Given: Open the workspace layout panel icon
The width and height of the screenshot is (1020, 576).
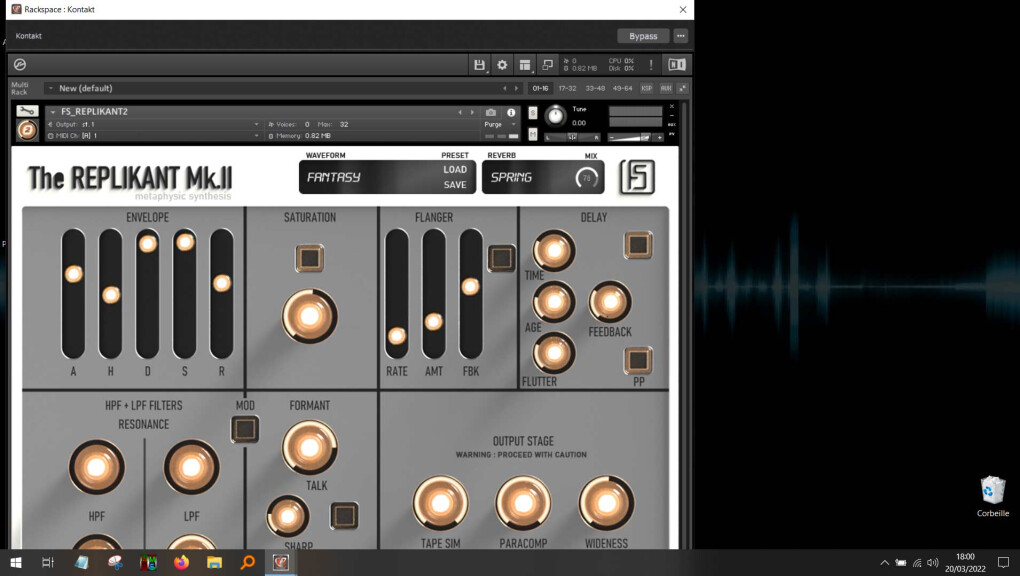Looking at the screenshot, I should tap(524, 64).
